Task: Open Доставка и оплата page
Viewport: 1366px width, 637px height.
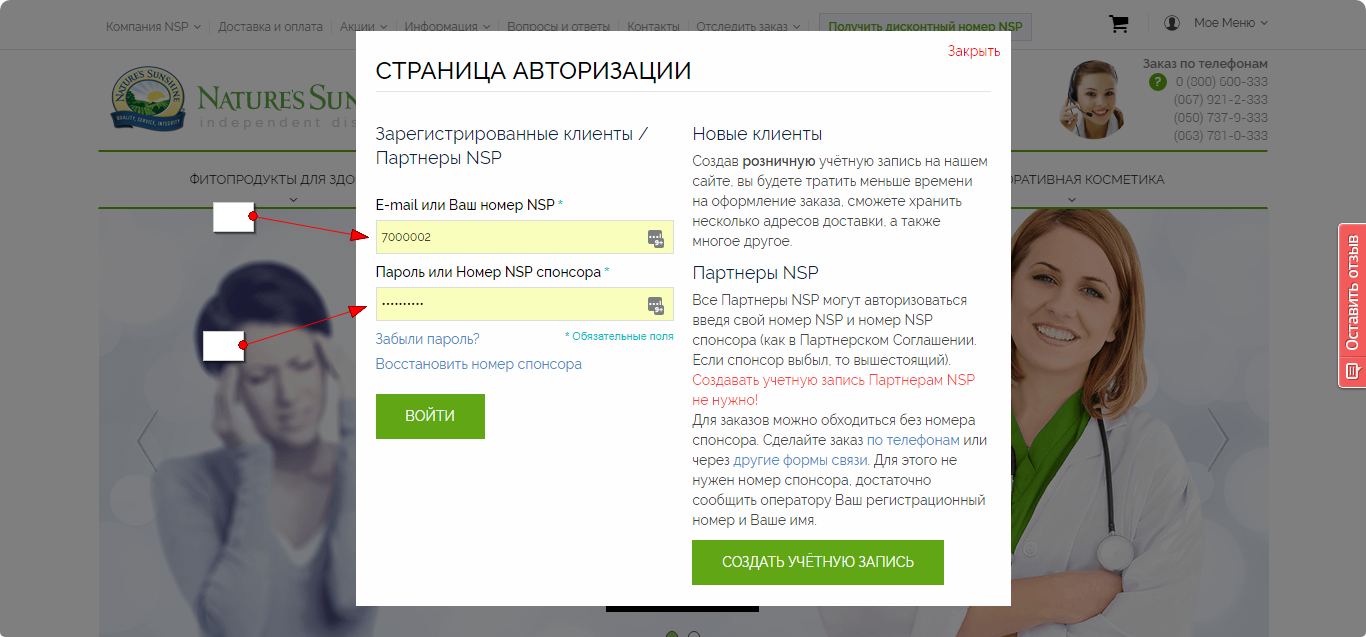Action: [270, 26]
